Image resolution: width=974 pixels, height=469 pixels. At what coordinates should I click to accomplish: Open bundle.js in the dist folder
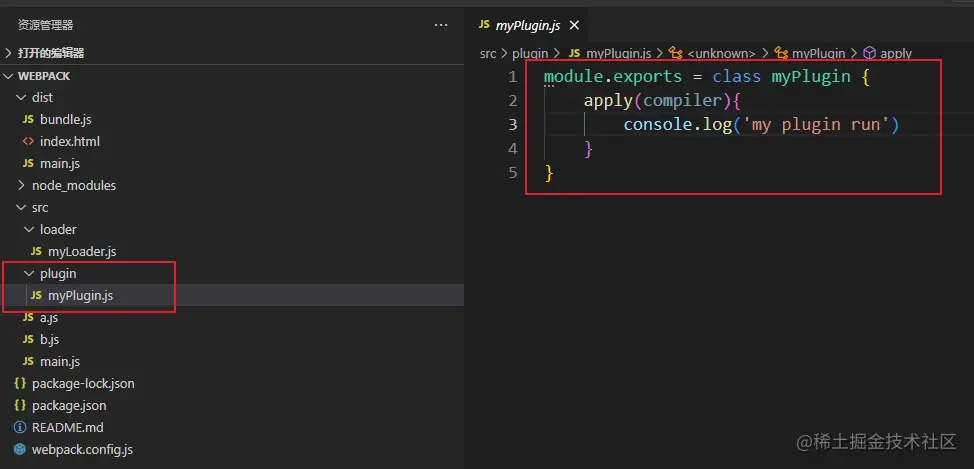coord(232,119)
